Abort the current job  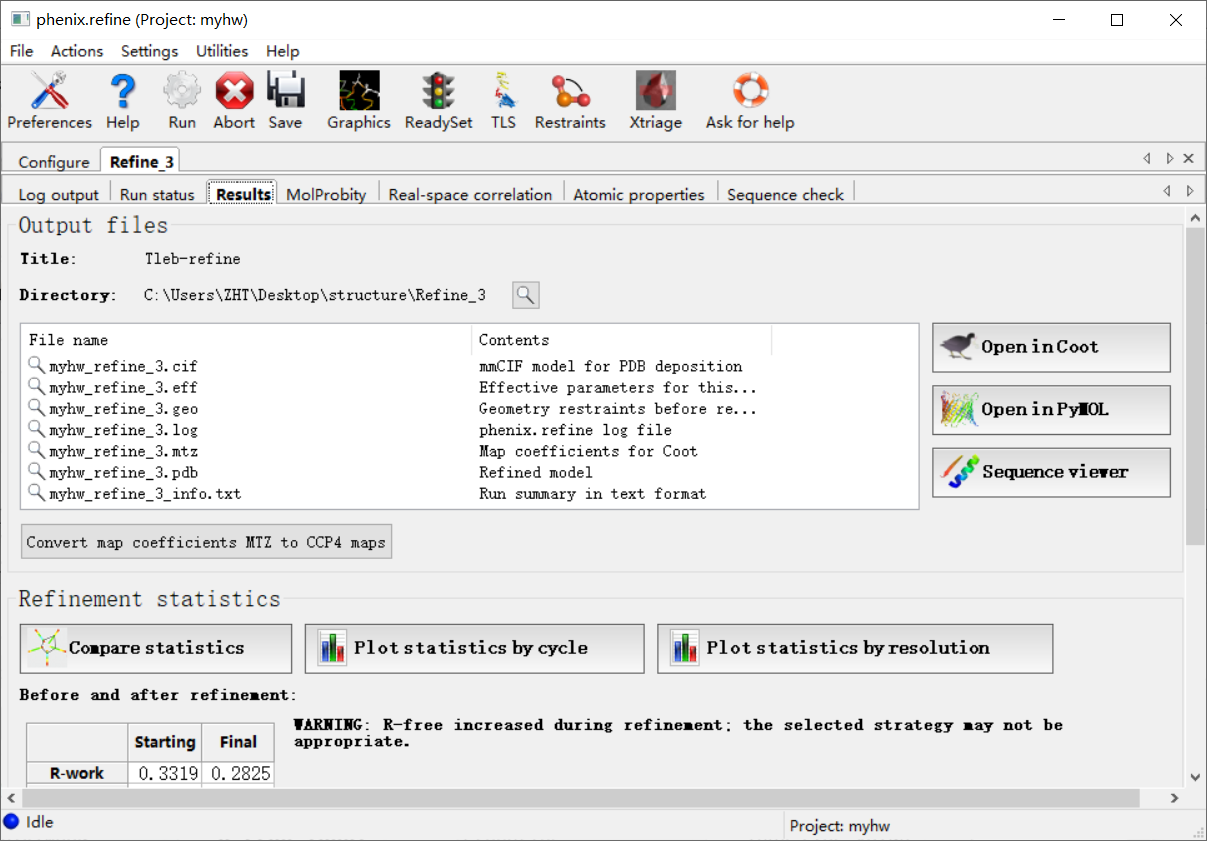(234, 101)
